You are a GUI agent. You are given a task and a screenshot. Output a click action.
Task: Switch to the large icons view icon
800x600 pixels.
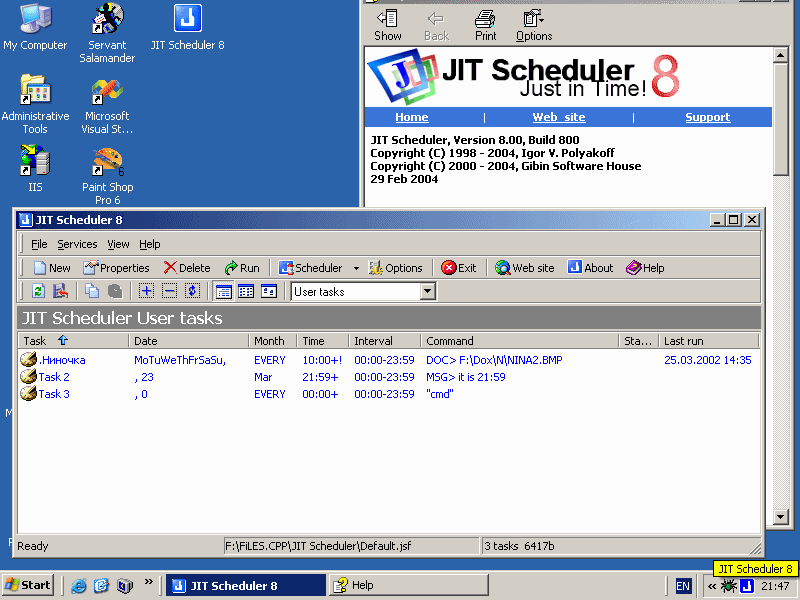click(269, 291)
